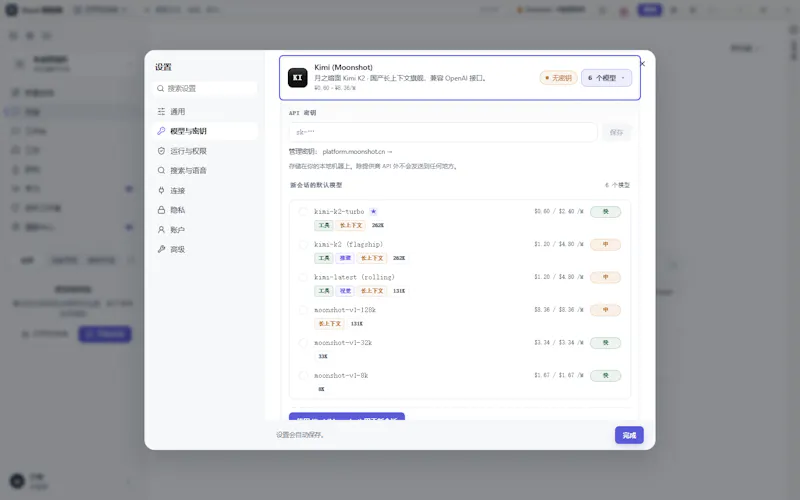Viewport: 800px width, 500px height.
Task: Click 长上下文 tag under moonshot-v1-128k
Action: coord(329,323)
